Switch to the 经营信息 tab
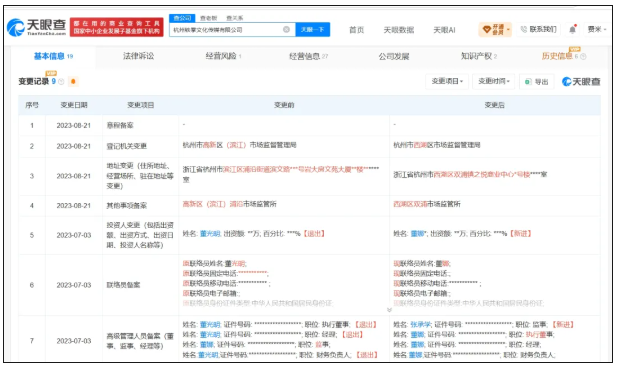 tap(308, 56)
